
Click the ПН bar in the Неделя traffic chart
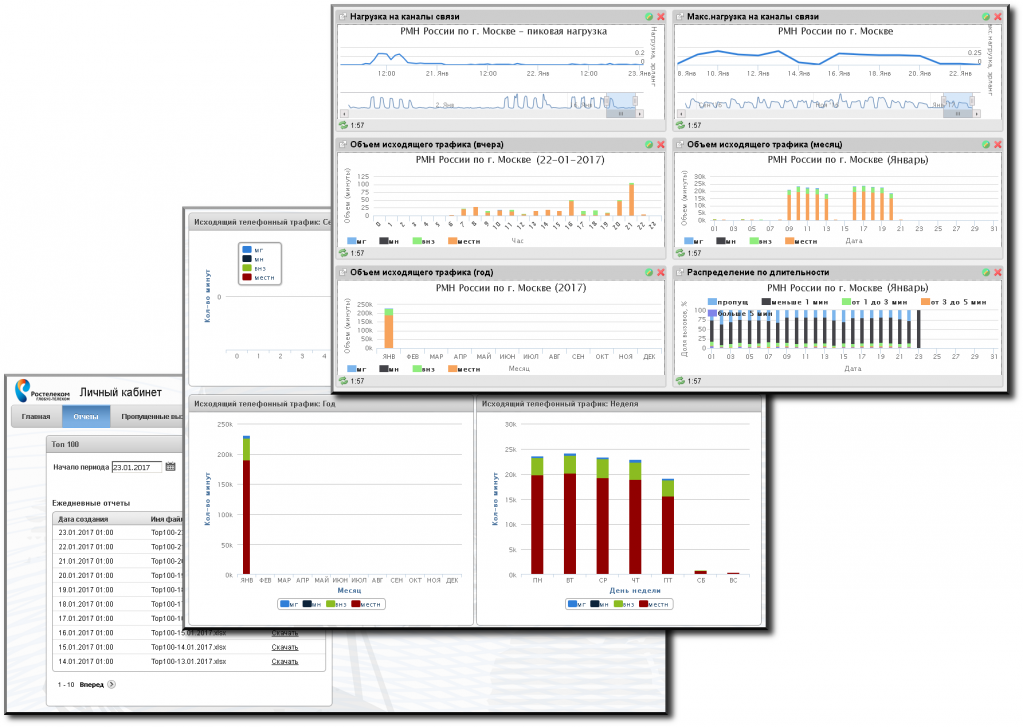pyautogui.click(x=538, y=516)
